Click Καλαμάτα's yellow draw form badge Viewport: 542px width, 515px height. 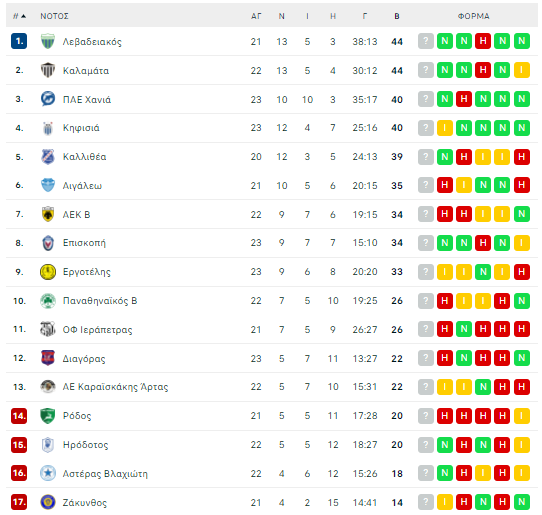coord(522,71)
